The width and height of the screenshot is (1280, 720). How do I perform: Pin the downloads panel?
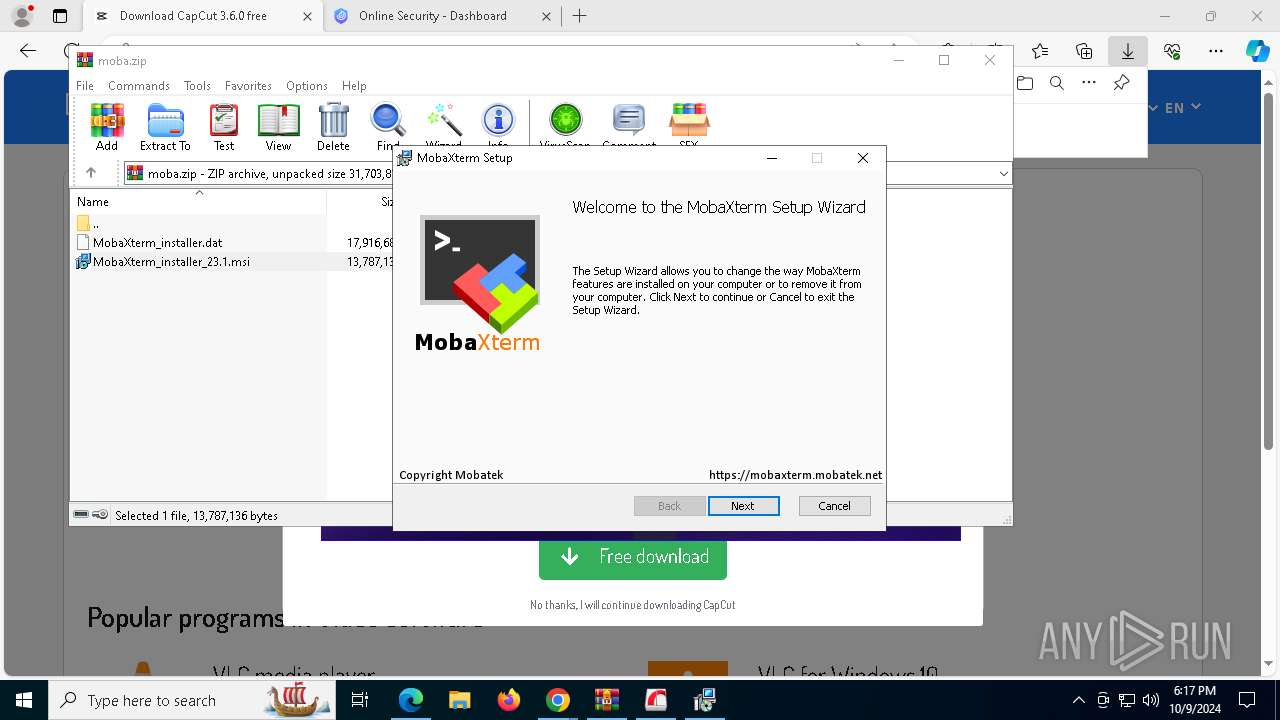[1121, 83]
